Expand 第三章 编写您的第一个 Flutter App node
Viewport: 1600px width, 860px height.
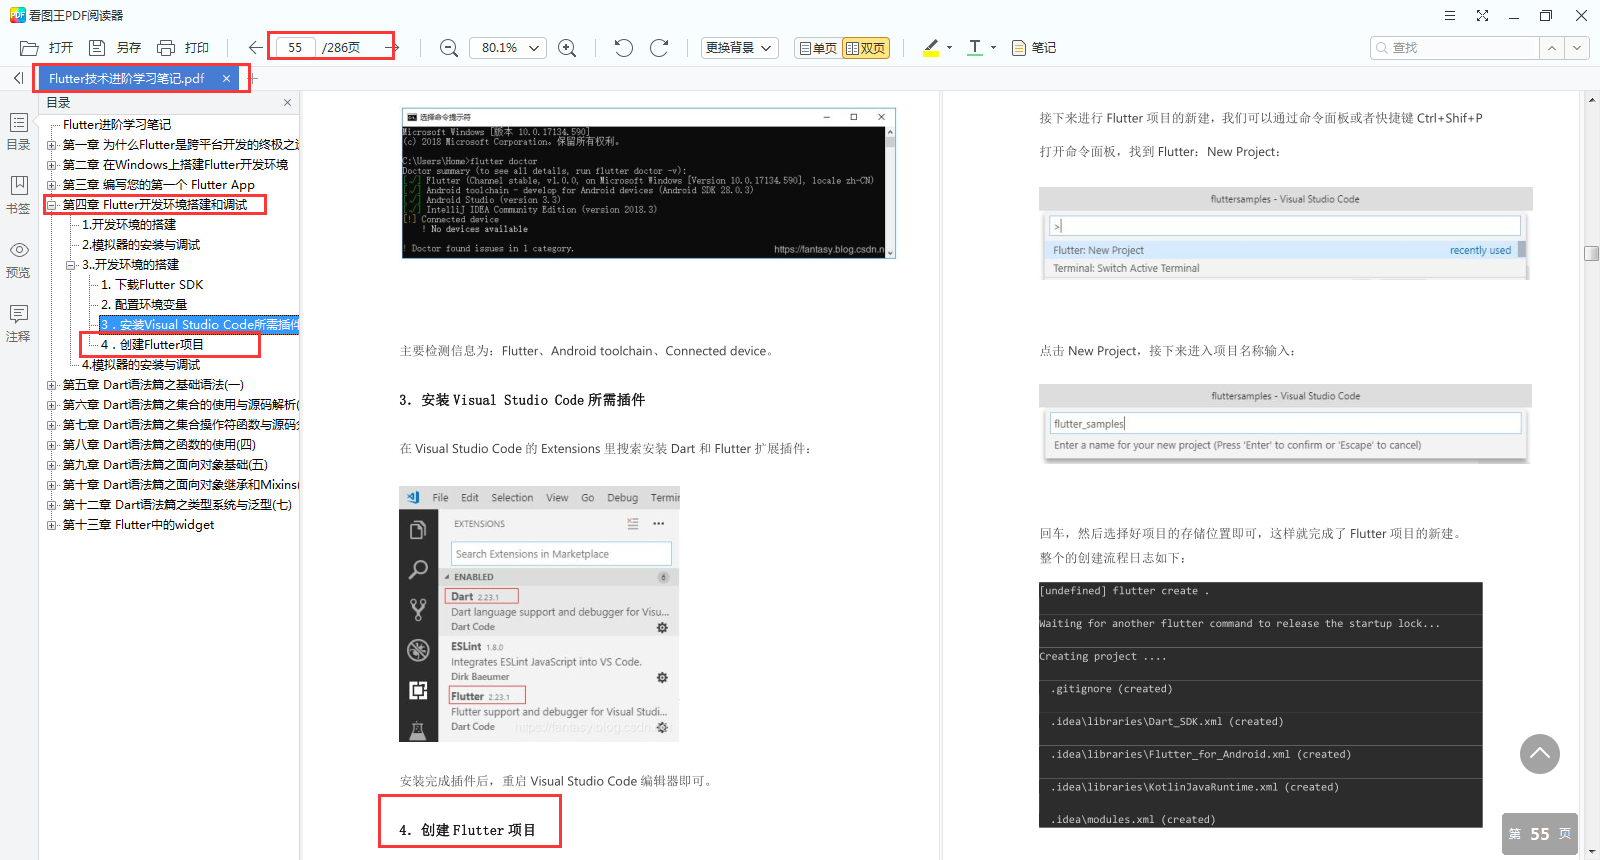click(52, 185)
